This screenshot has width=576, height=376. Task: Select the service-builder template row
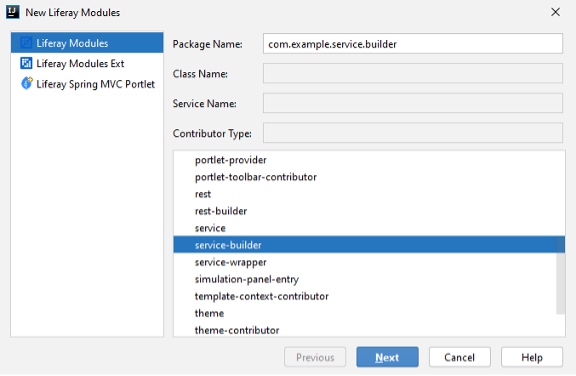click(x=369, y=245)
